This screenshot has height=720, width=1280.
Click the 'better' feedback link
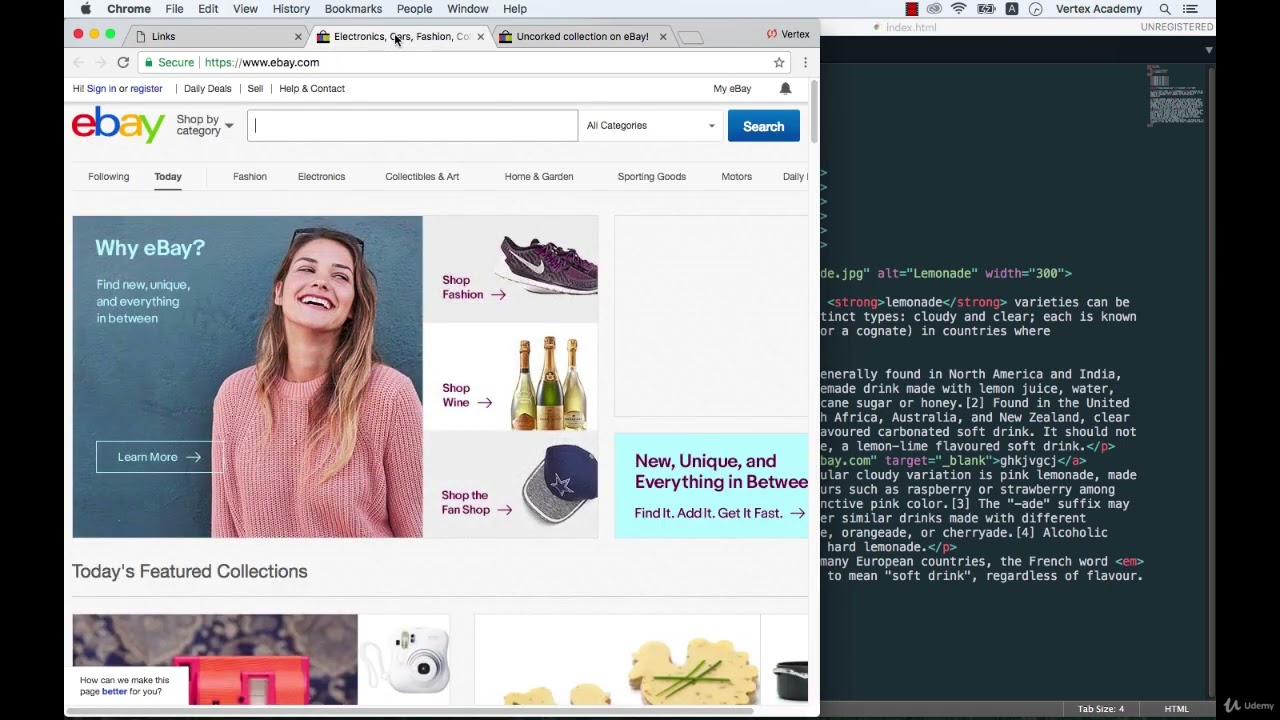tap(114, 691)
